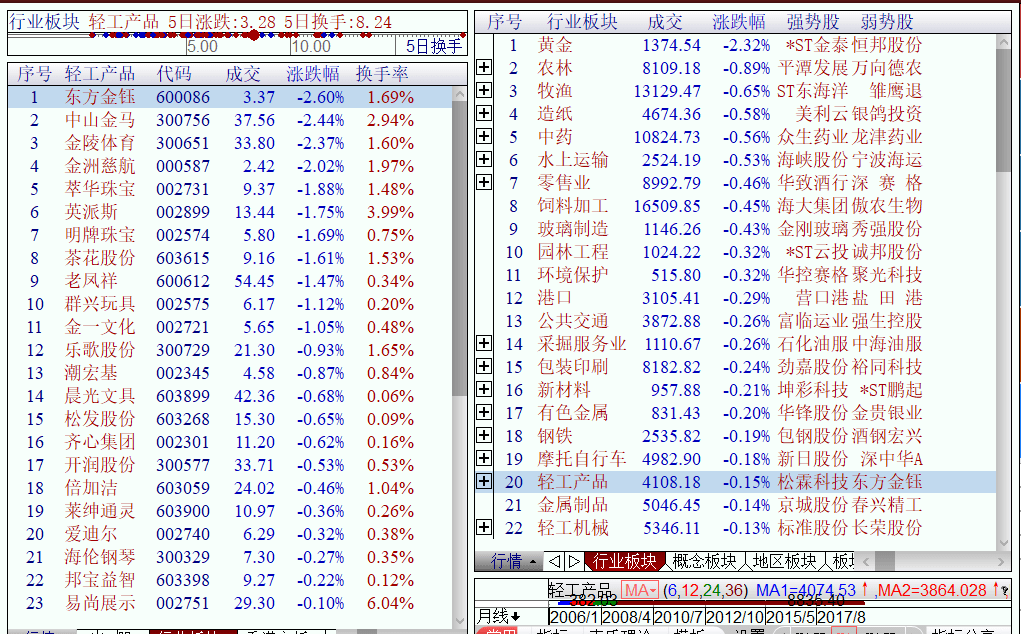The height and width of the screenshot is (634, 1021).
Task: Sort stock list by 换手率 column
Action: click(x=382, y=74)
